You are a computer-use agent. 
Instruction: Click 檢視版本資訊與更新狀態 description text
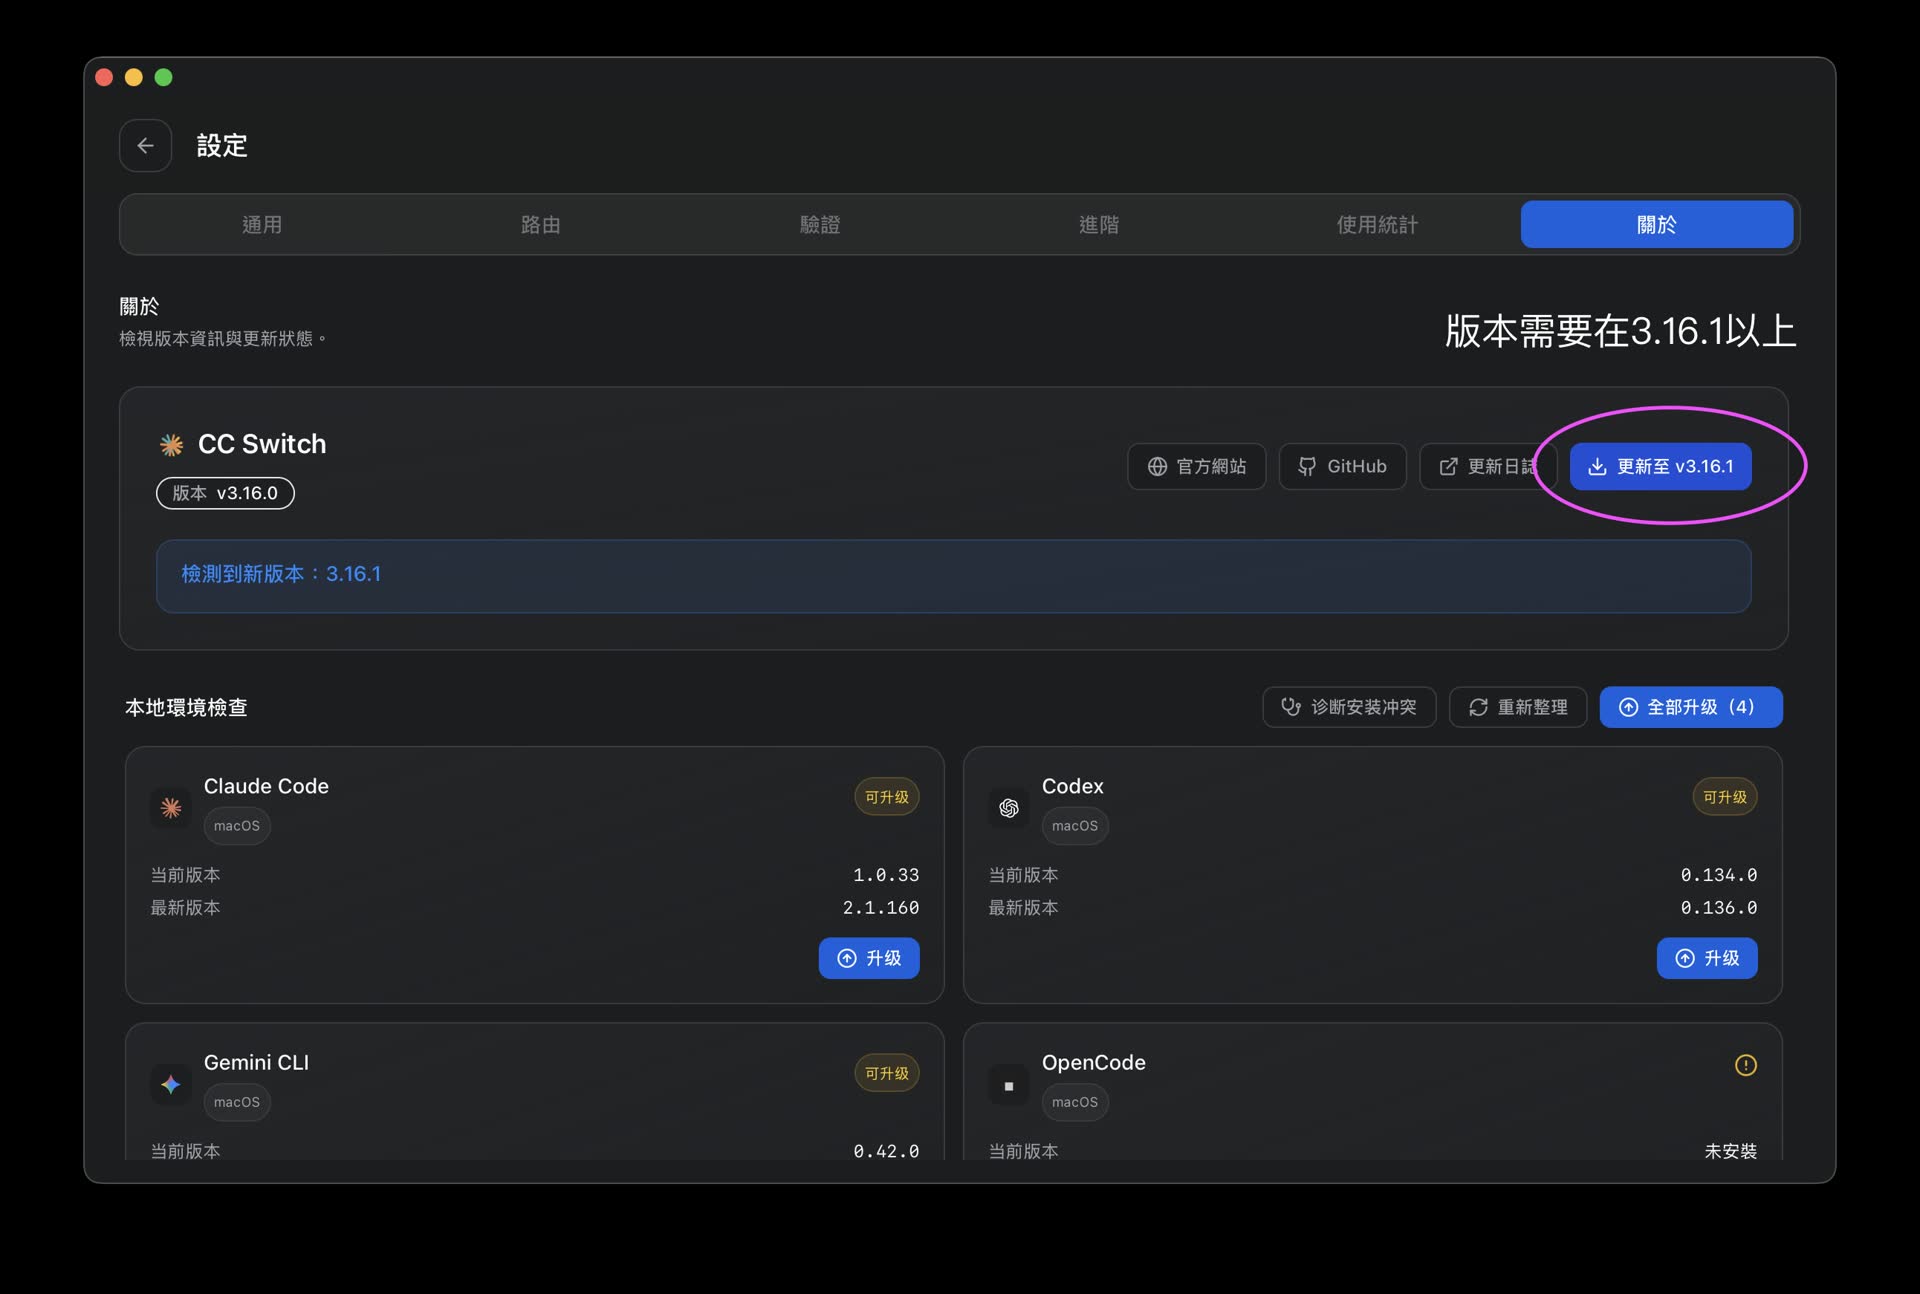(x=222, y=339)
